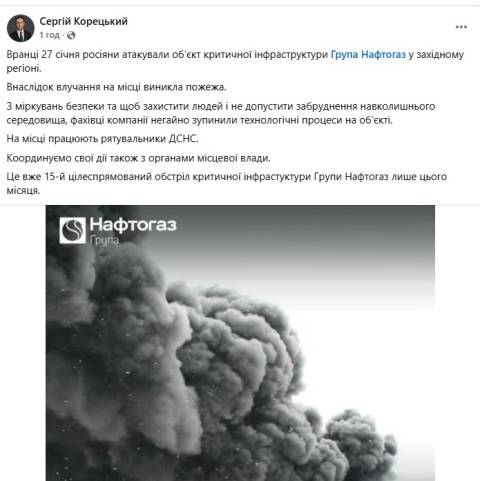The width and height of the screenshot is (480, 481).
Task: Open the Сергій Корецький author name link
Action: pos(84,21)
